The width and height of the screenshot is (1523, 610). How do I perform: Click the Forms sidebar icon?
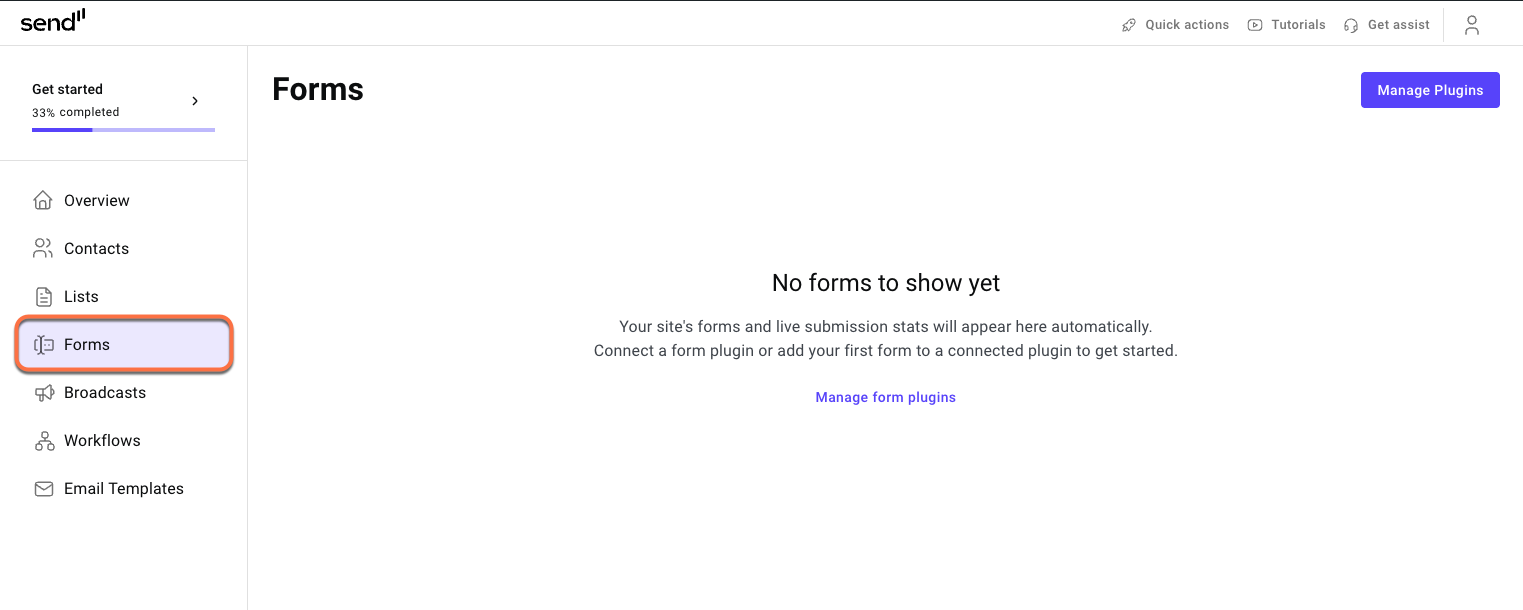[x=43, y=344]
